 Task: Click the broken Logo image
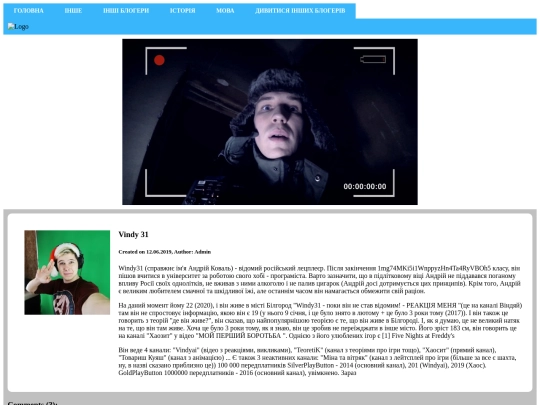(18, 27)
